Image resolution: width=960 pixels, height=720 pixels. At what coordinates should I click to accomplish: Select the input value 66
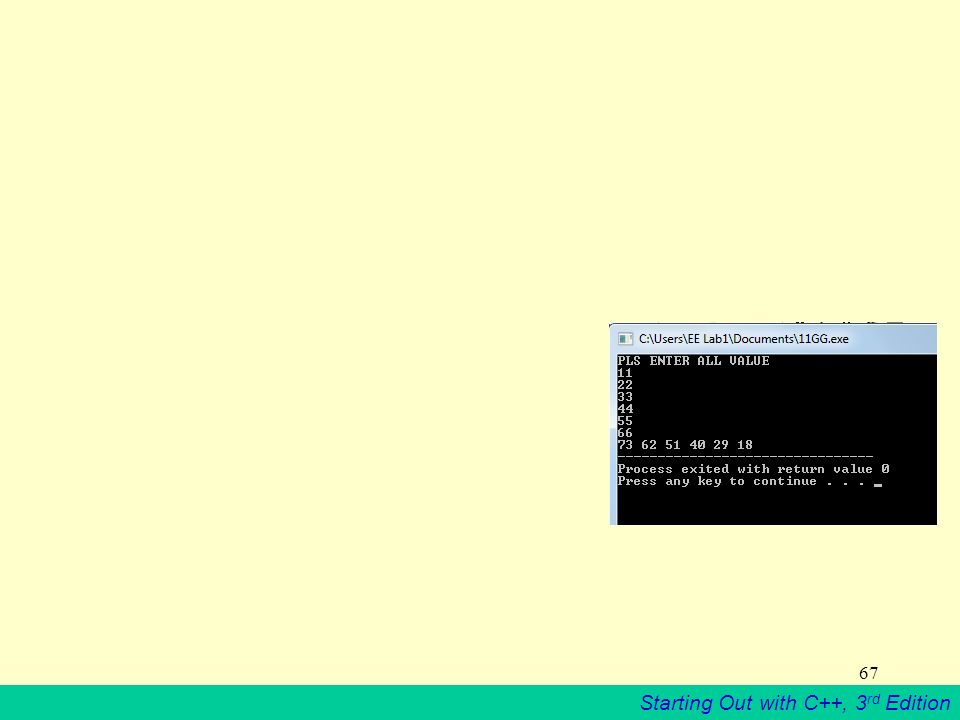click(624, 433)
